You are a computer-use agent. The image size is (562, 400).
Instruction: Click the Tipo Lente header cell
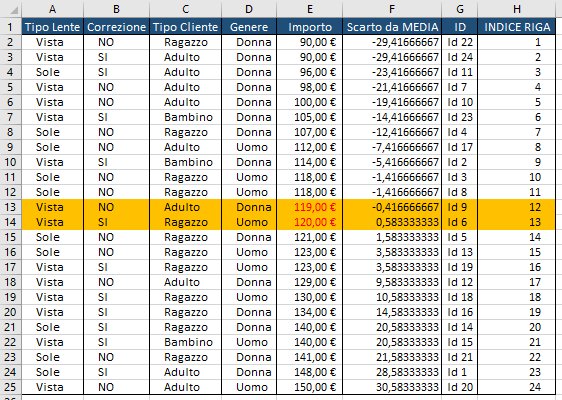(52, 27)
